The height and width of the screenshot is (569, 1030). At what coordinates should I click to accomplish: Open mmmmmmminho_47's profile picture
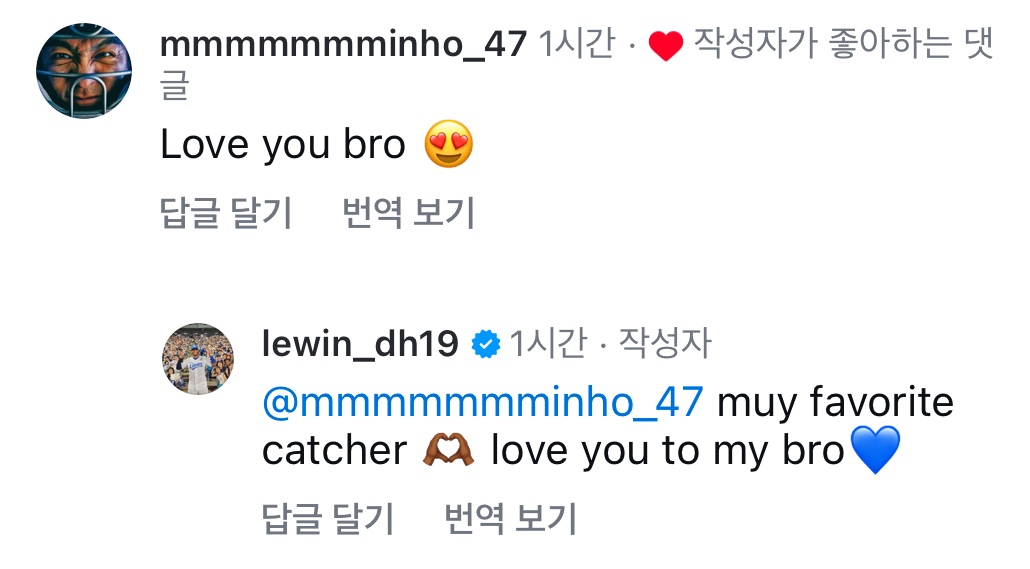[84, 71]
